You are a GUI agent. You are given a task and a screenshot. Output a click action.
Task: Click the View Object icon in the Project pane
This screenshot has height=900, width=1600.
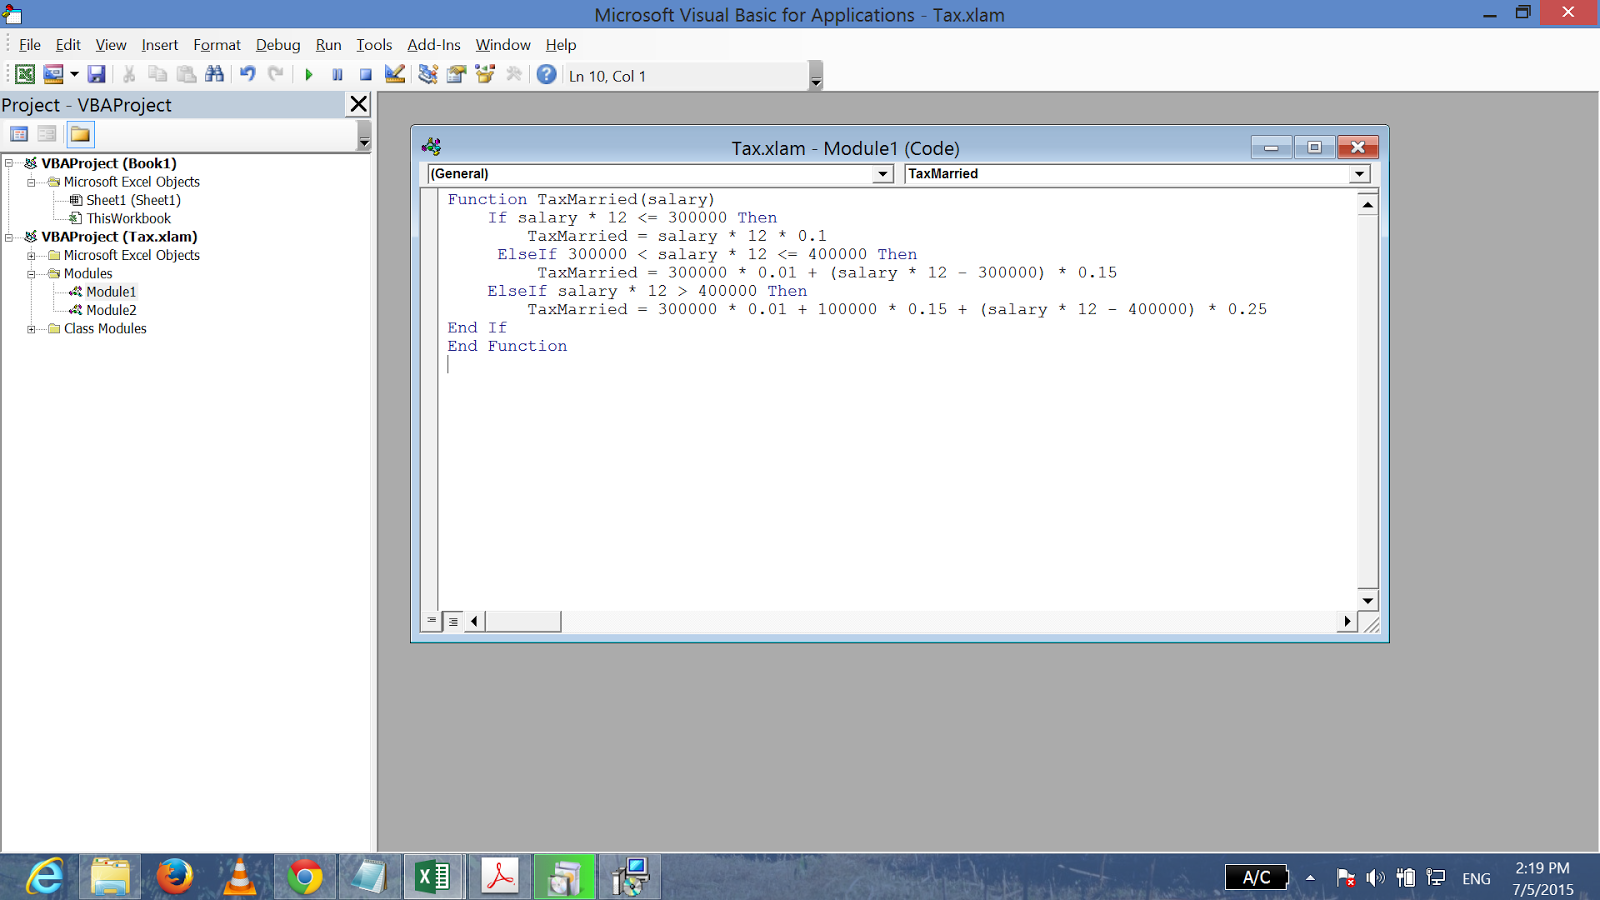(47, 134)
